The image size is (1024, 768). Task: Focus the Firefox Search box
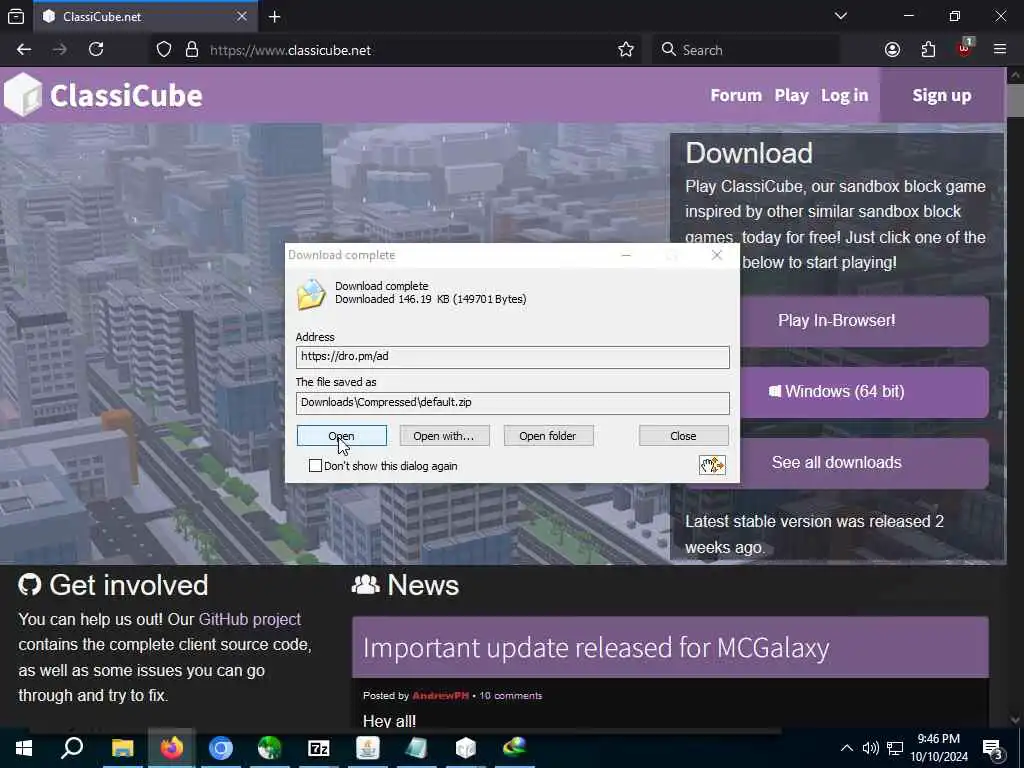tap(746, 50)
